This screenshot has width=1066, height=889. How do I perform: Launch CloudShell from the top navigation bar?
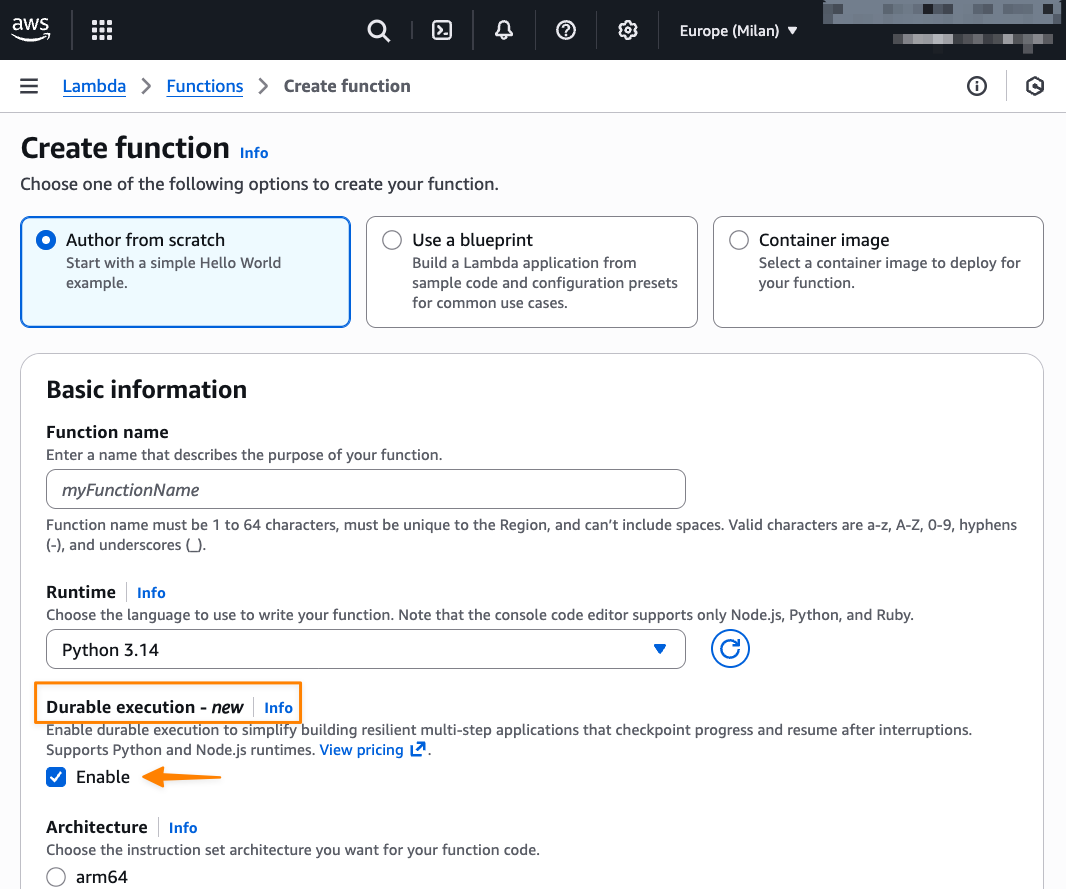441,30
